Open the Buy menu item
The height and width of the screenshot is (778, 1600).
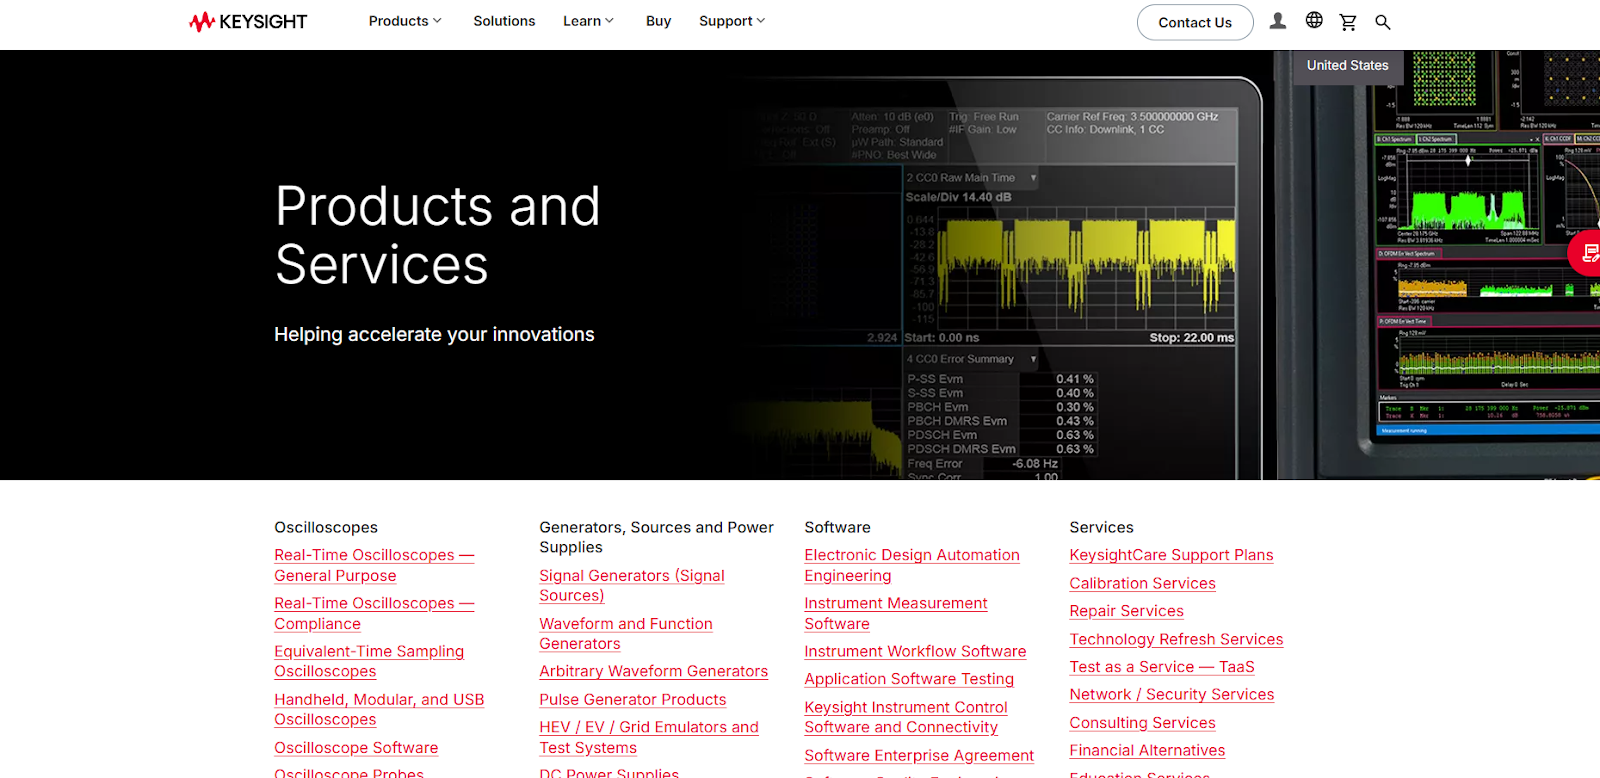point(658,21)
